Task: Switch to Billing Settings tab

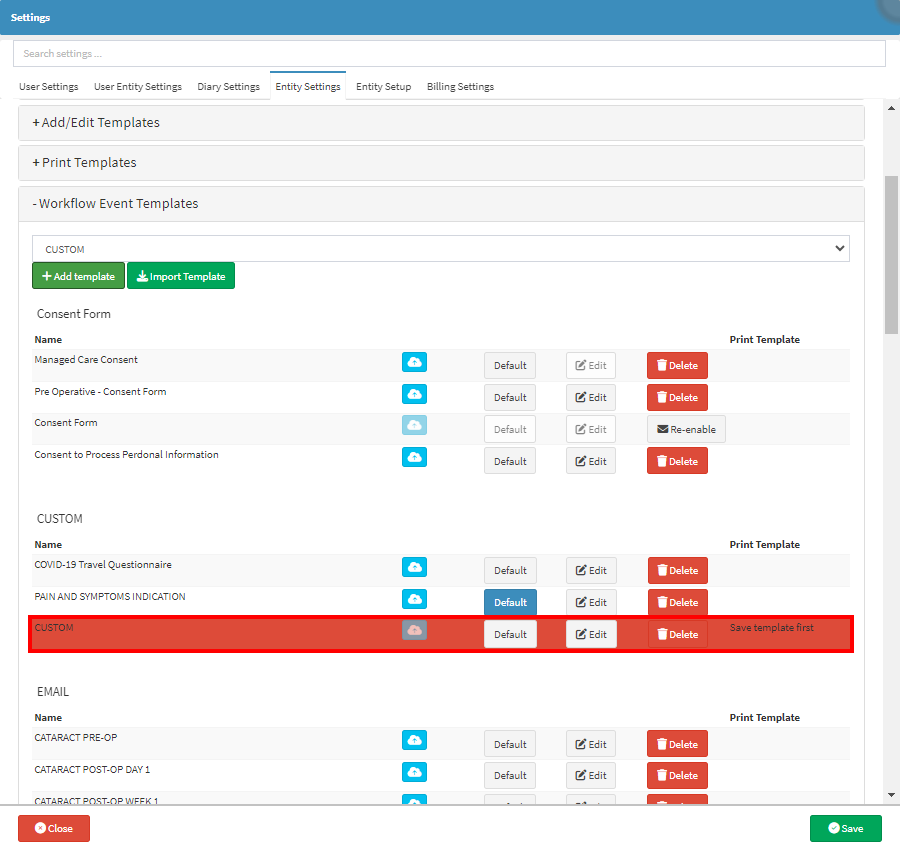Action: click(x=460, y=87)
